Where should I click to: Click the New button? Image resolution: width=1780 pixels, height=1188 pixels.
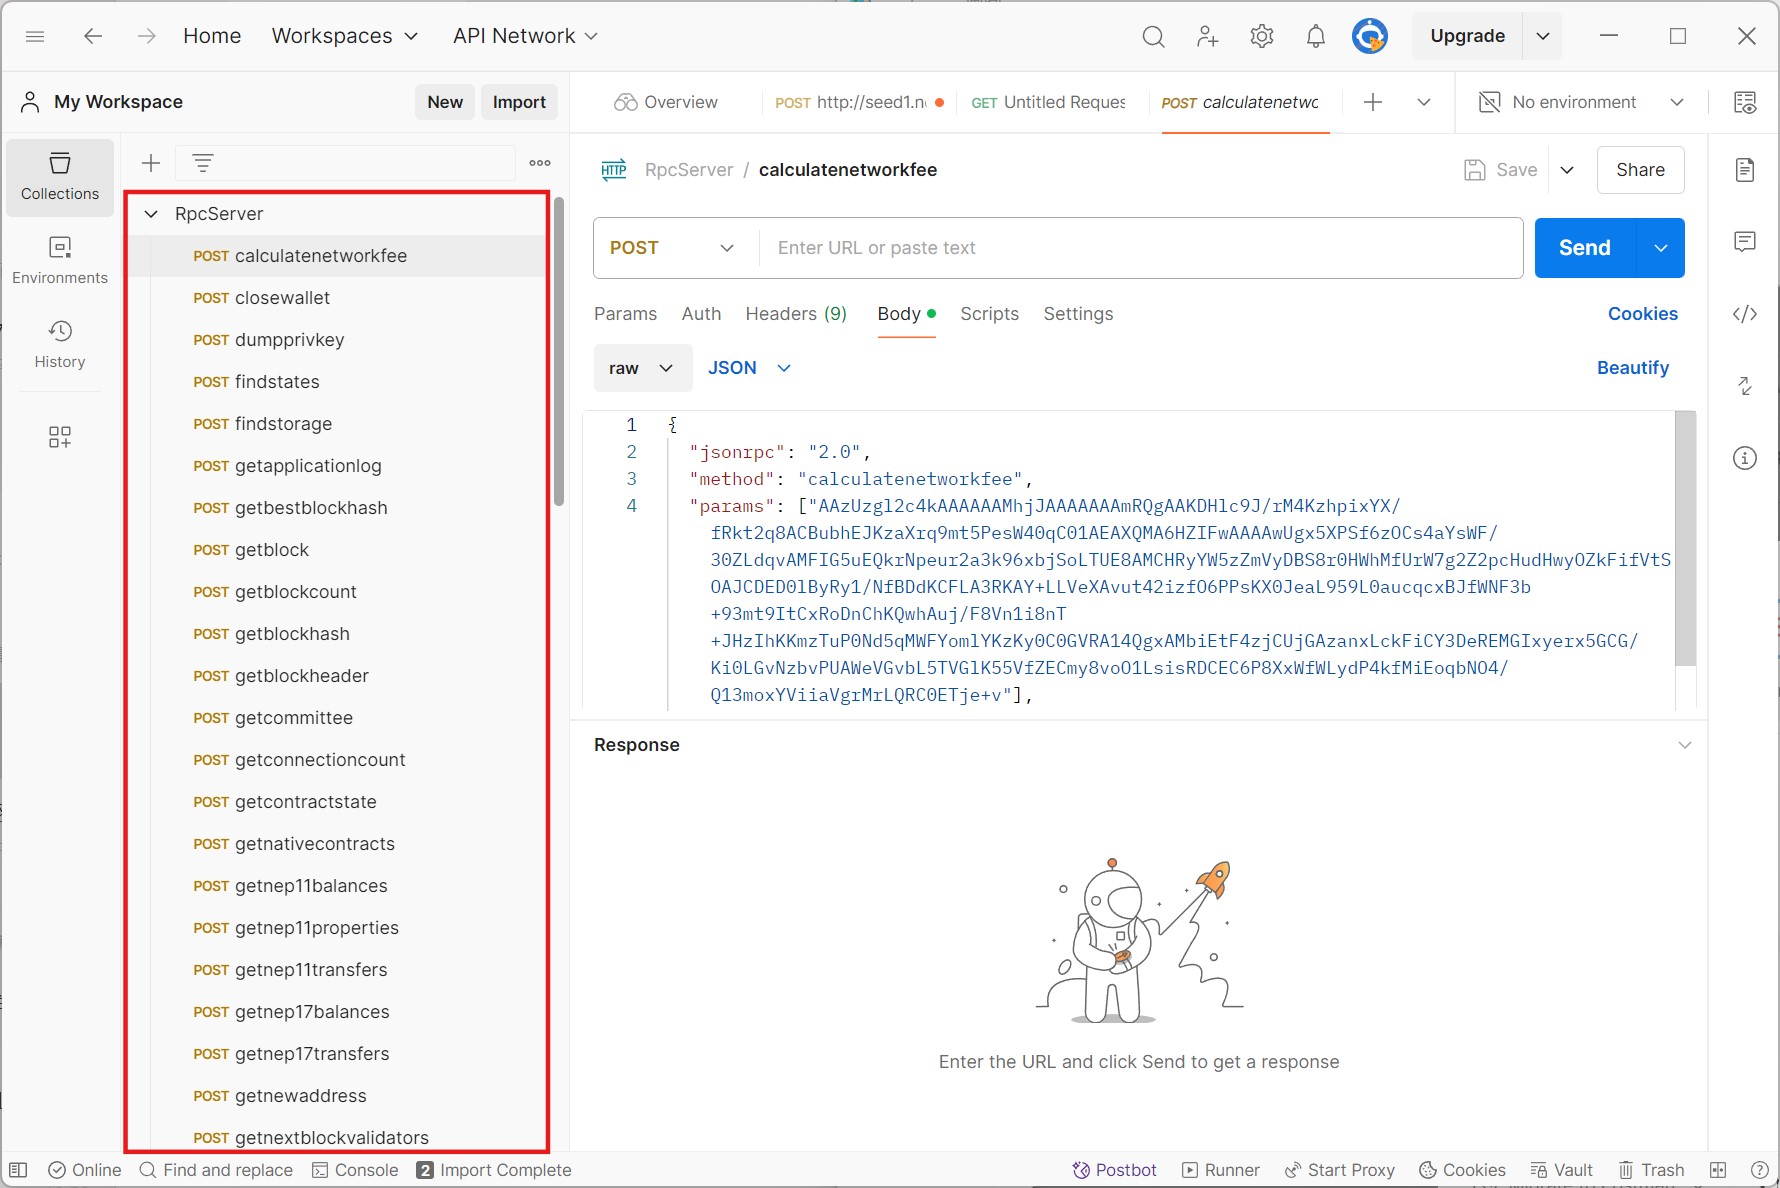coord(445,102)
